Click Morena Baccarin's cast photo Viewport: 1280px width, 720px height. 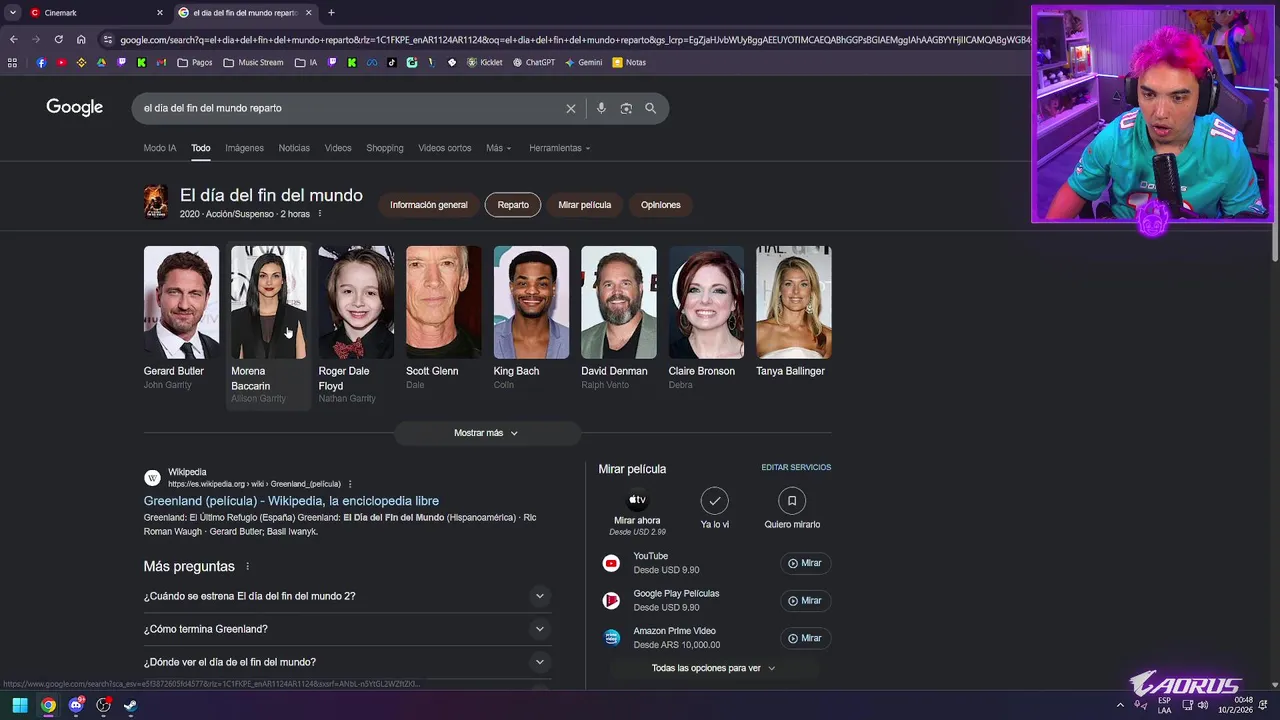point(269,302)
